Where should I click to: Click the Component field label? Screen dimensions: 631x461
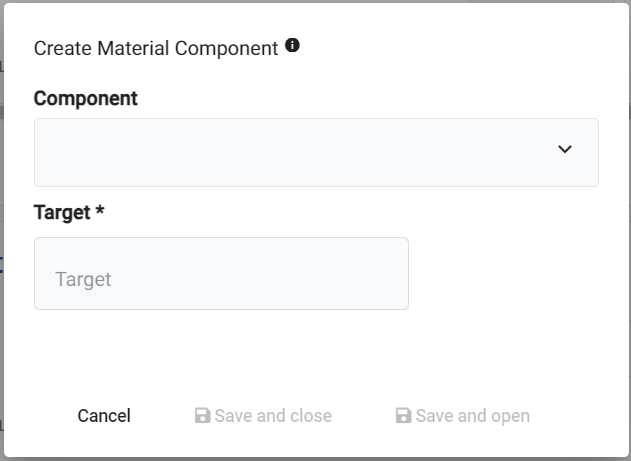pyautogui.click(x=86, y=98)
